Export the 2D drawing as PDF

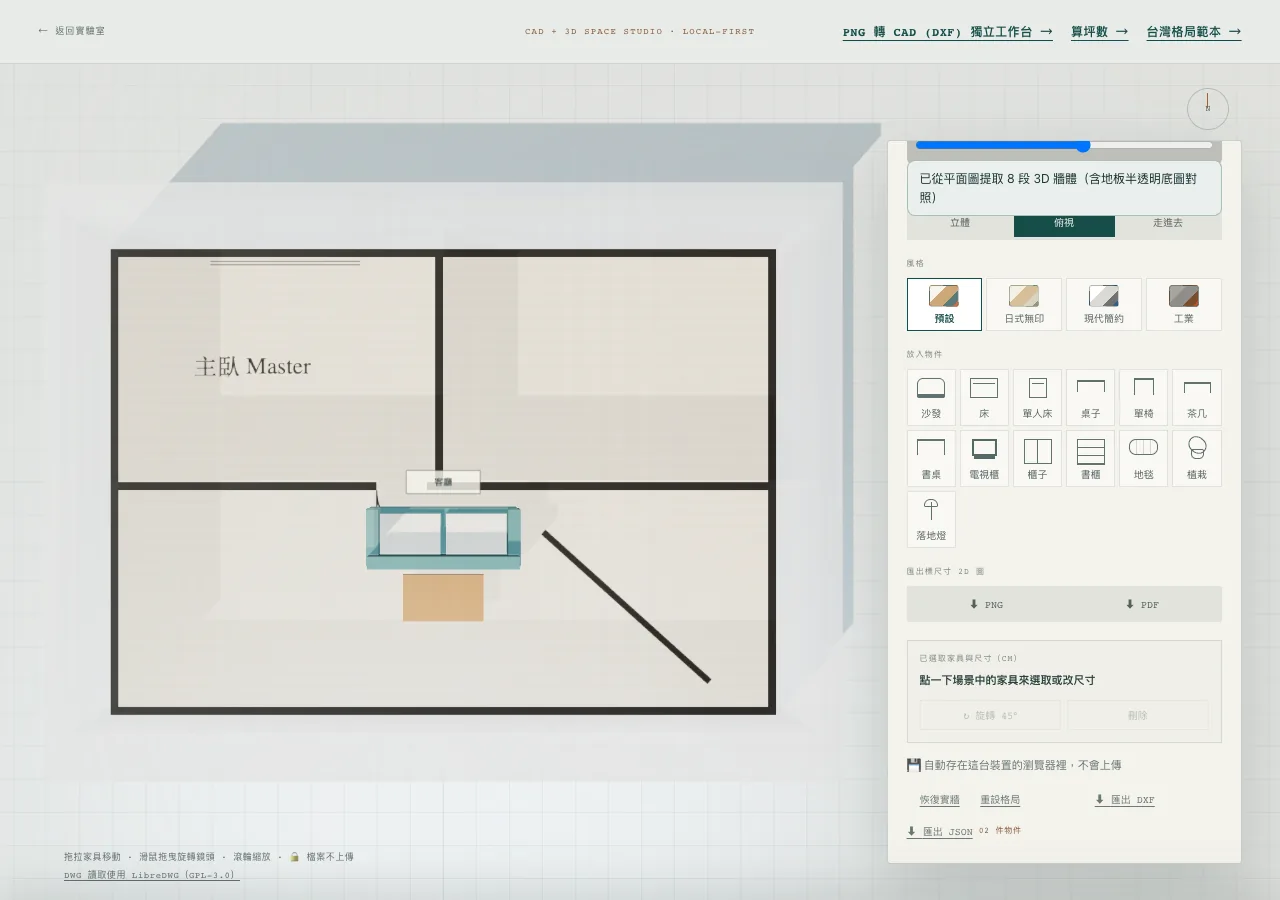1143,604
